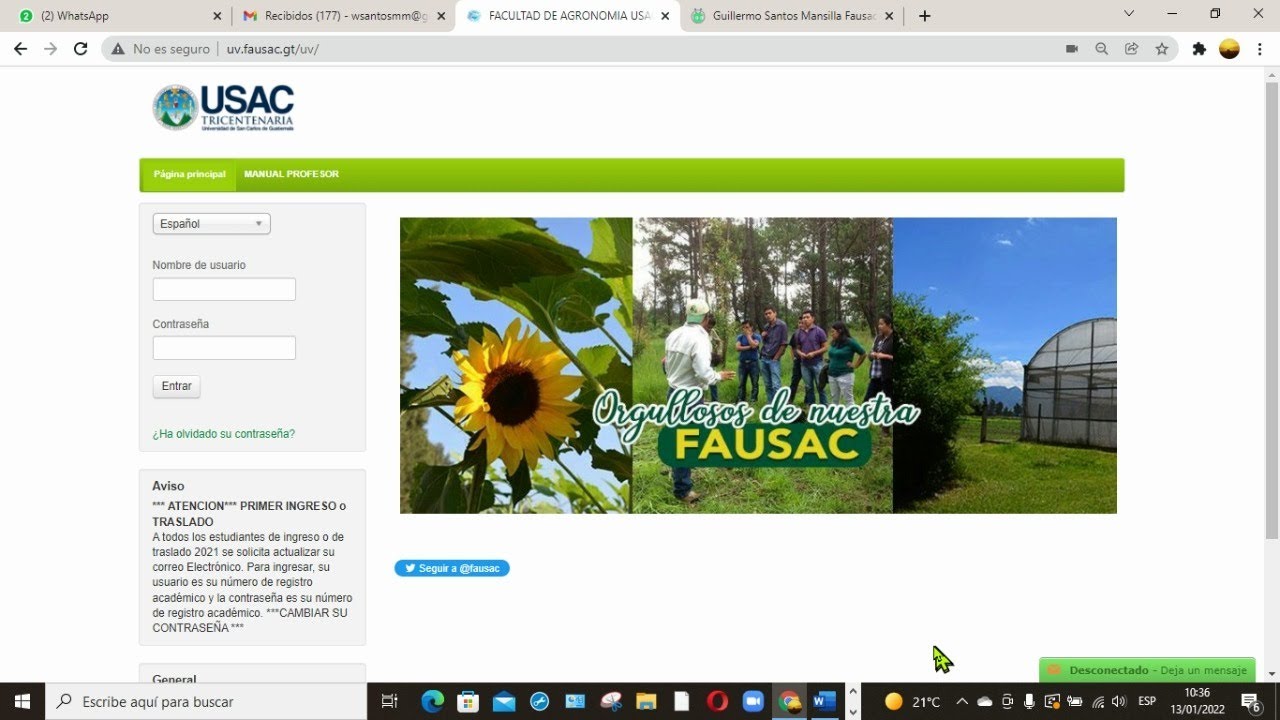Launch Microsoft Edge from the taskbar
Screen dimensions: 1280x720
(x=432, y=701)
